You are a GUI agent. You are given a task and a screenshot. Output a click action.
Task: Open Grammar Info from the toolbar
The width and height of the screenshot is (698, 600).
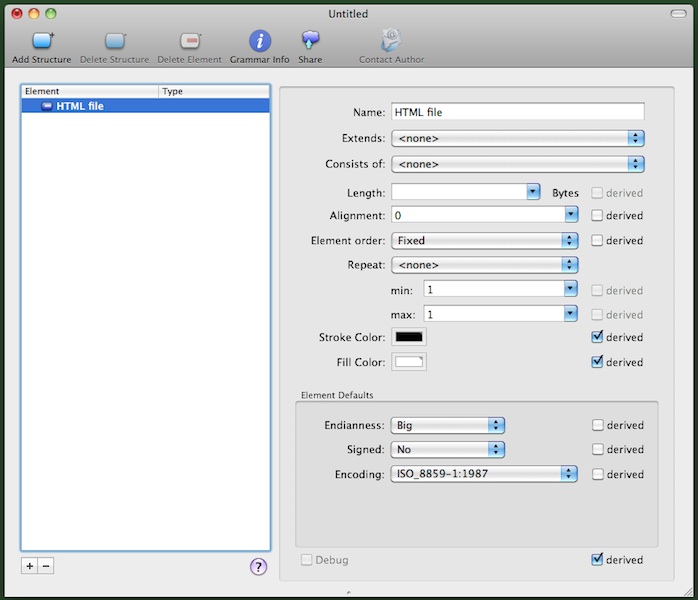click(x=259, y=41)
